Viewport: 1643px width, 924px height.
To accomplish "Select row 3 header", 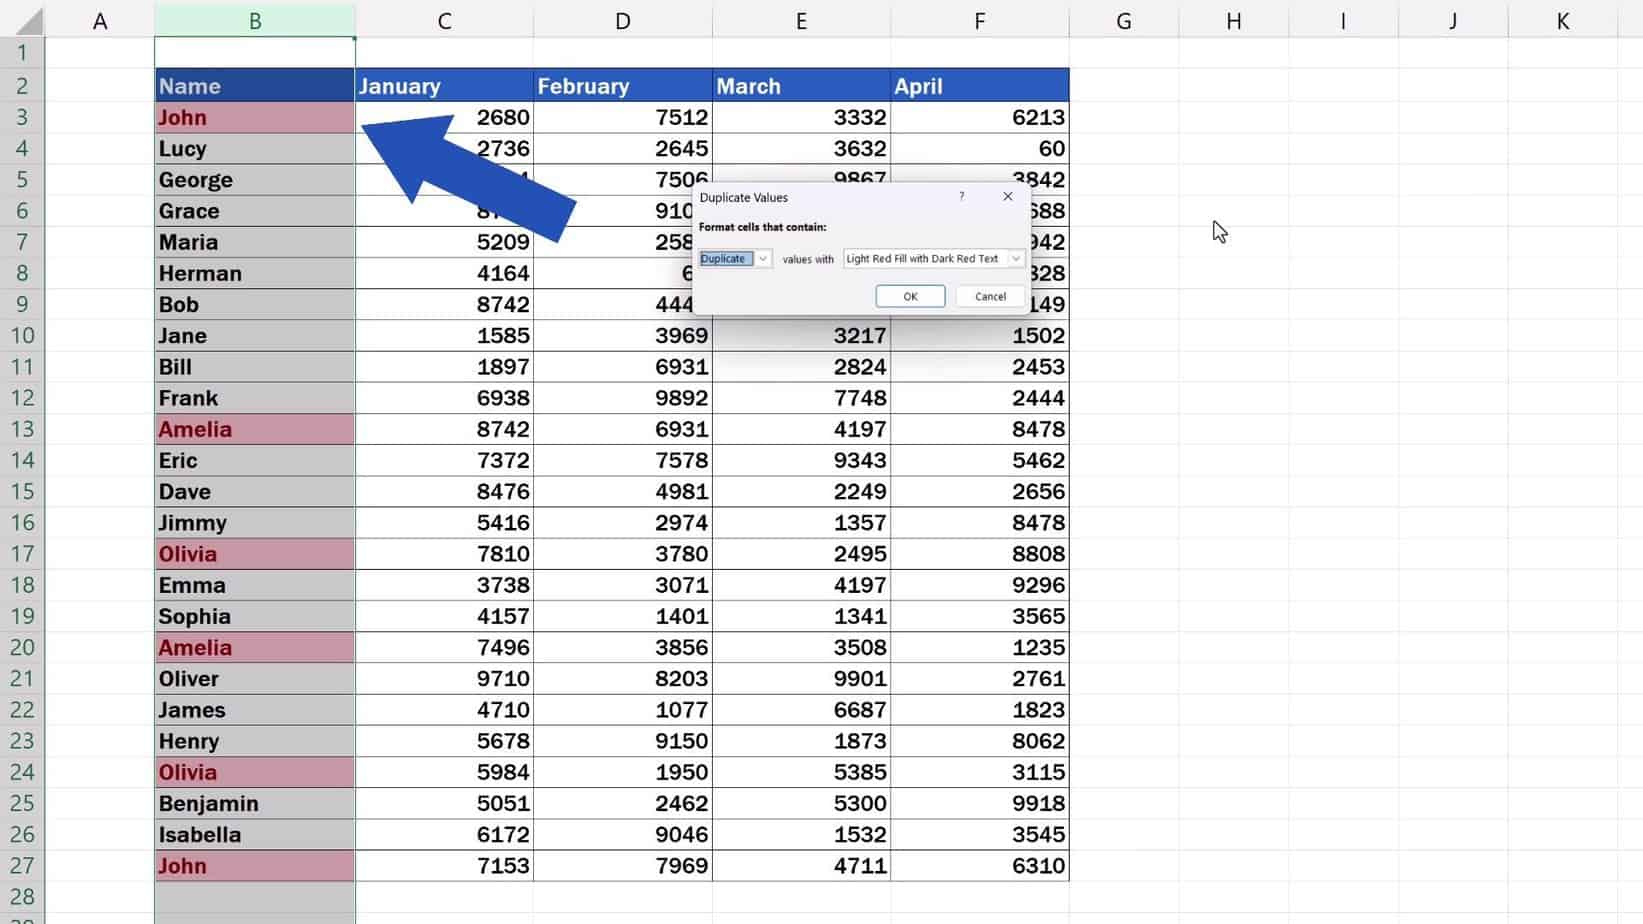I will click(22, 117).
